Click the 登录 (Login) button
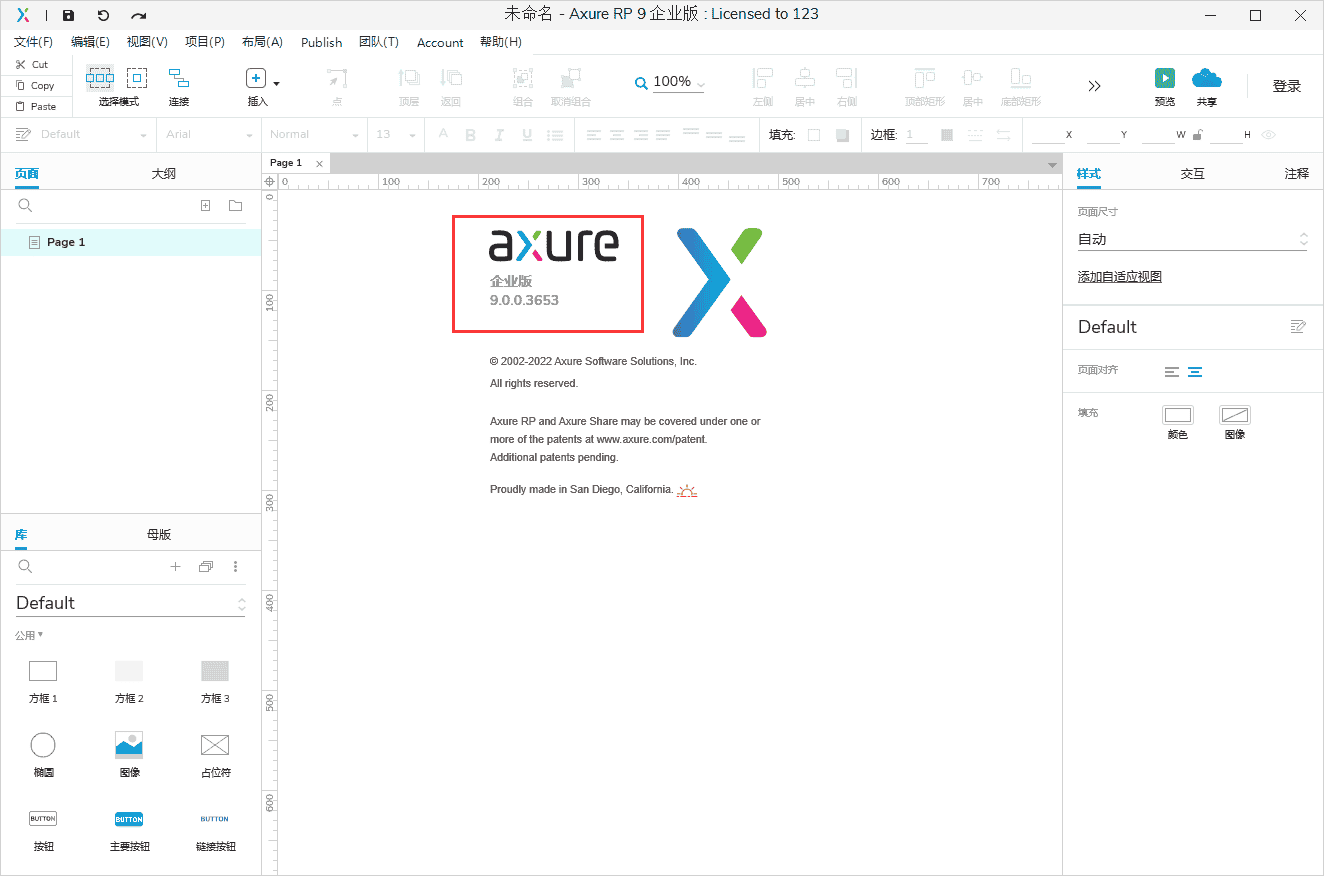Viewport: 1324px width, 876px height. pyautogui.click(x=1286, y=86)
